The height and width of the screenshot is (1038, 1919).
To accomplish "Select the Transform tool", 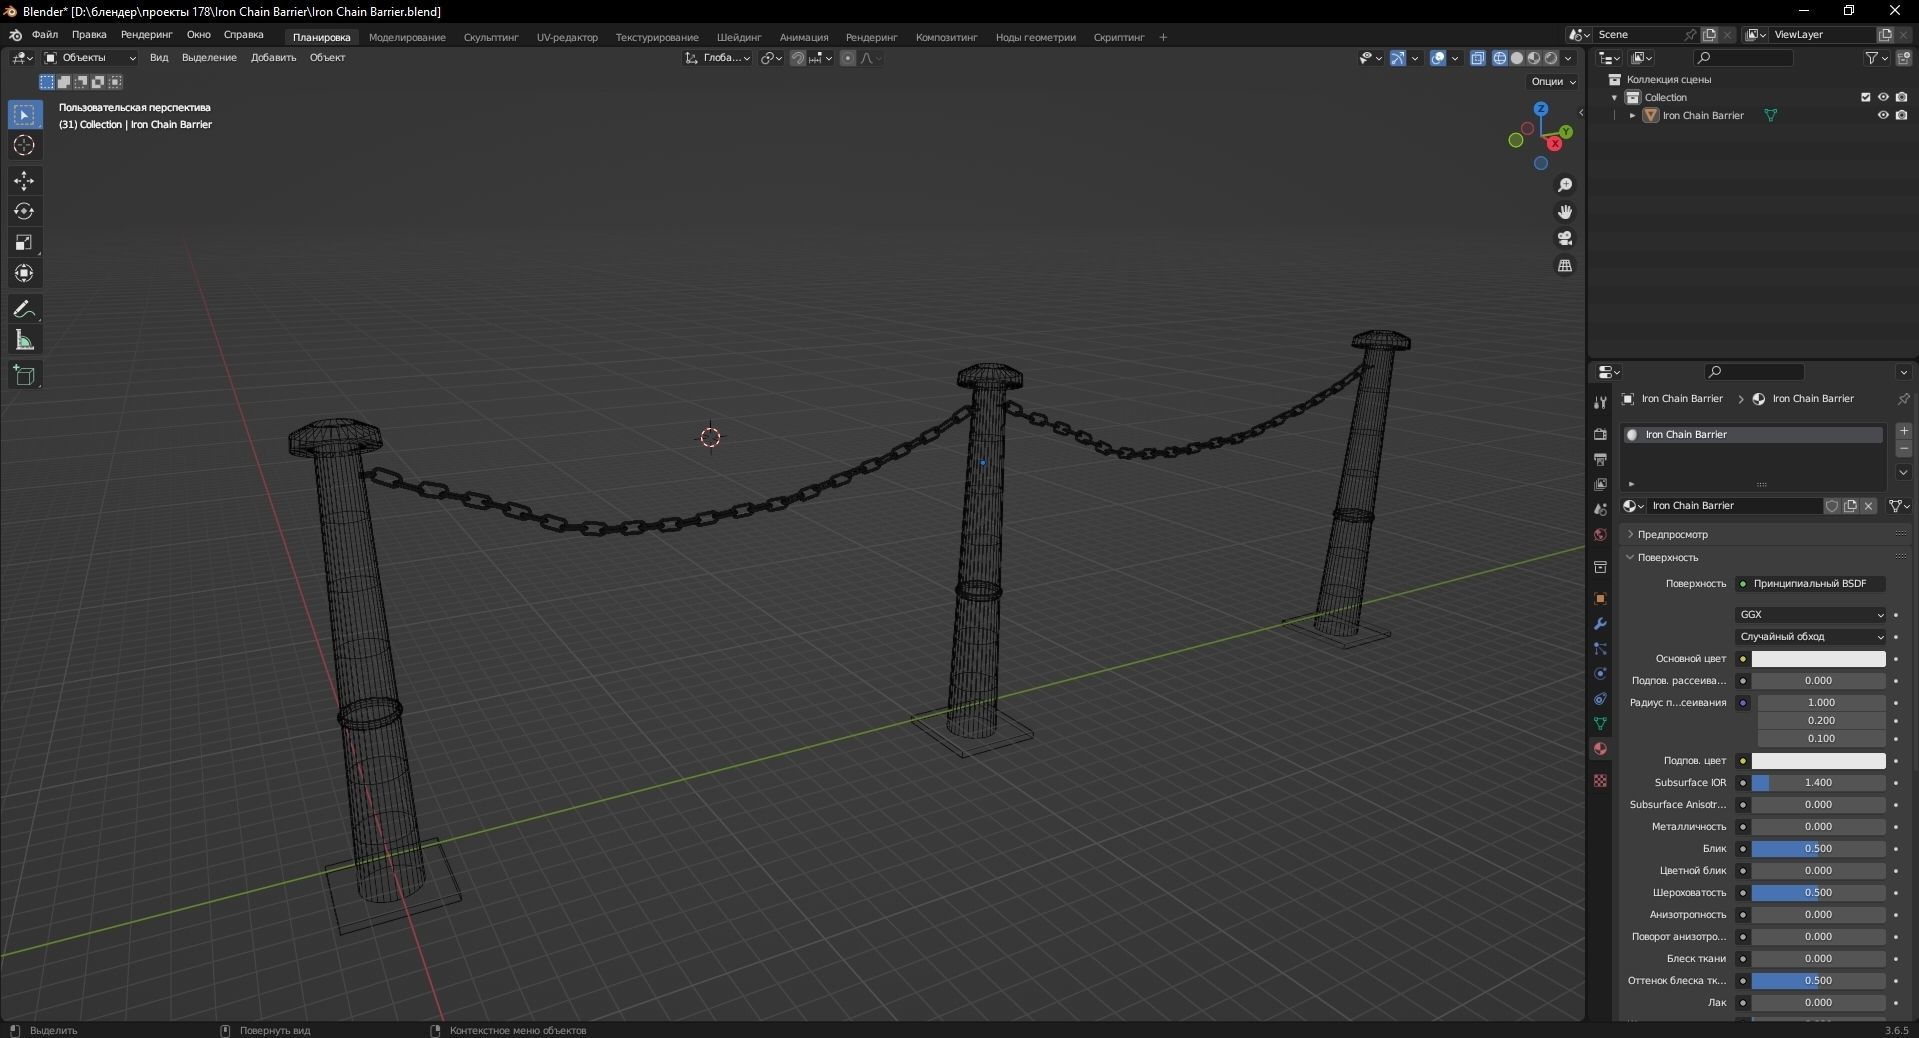I will click(x=24, y=274).
